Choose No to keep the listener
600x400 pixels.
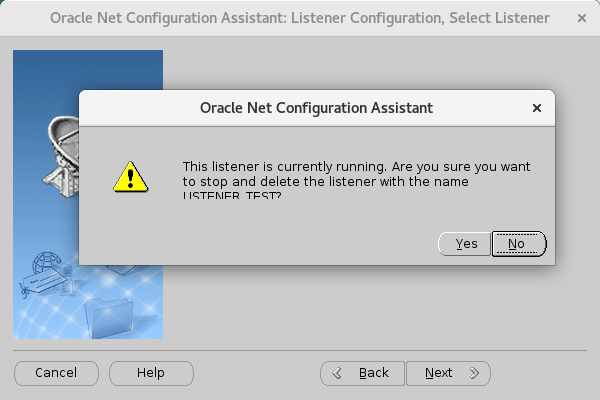[x=519, y=244]
